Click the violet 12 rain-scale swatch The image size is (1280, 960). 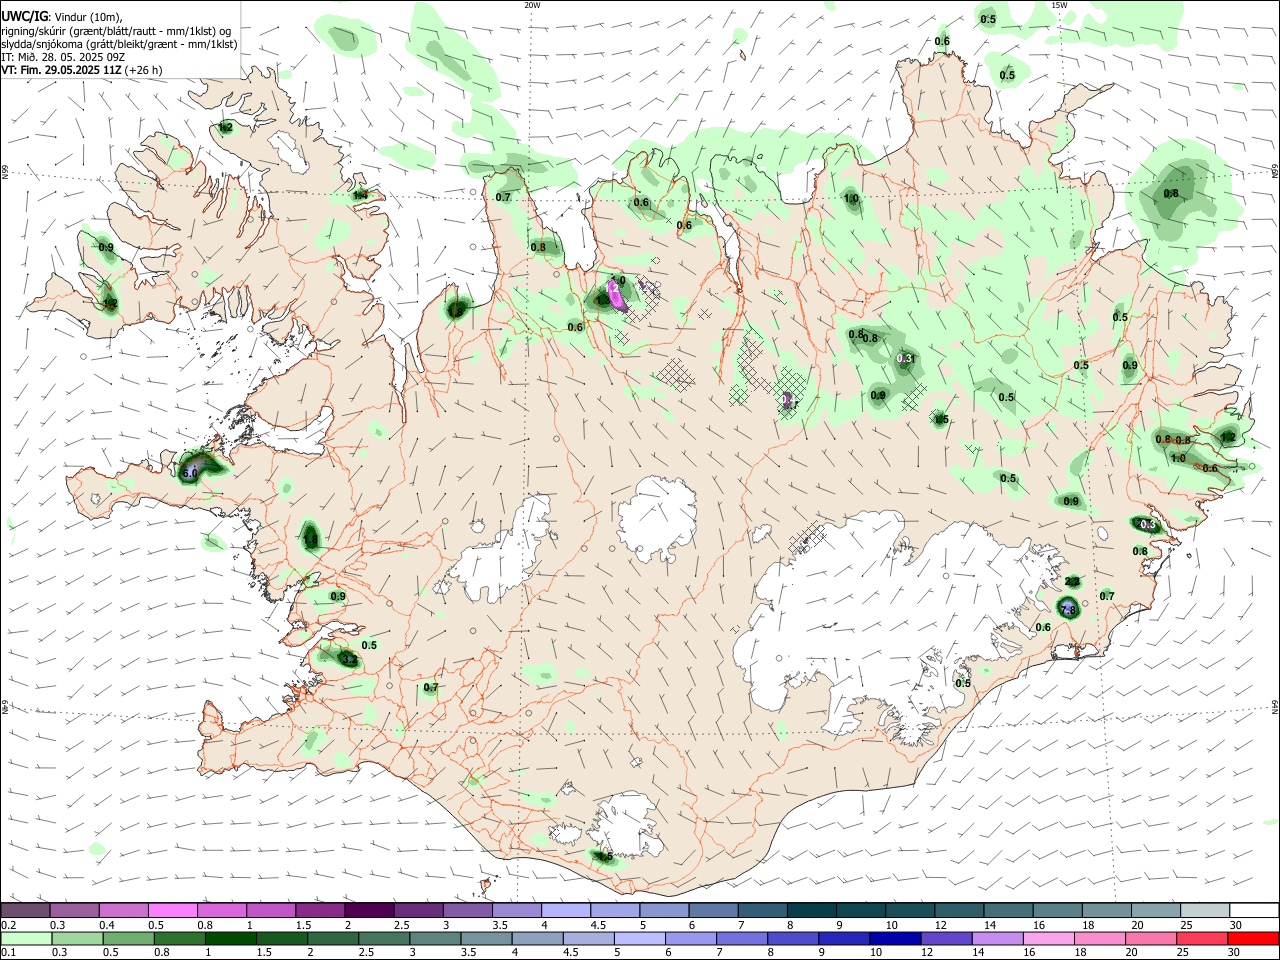[x=945, y=939]
